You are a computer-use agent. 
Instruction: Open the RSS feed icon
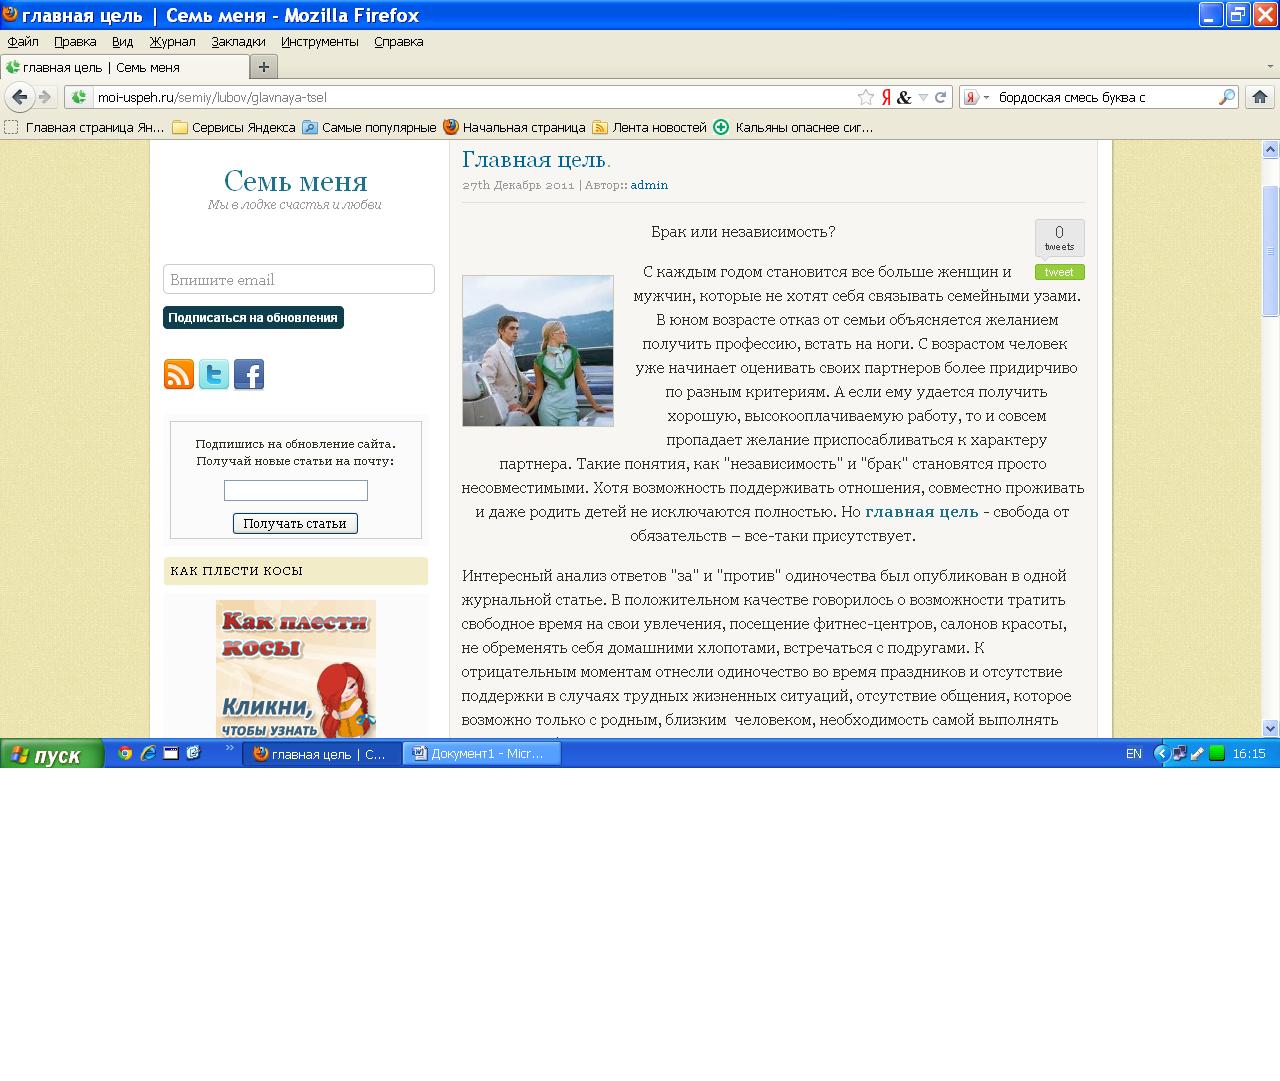tap(179, 374)
